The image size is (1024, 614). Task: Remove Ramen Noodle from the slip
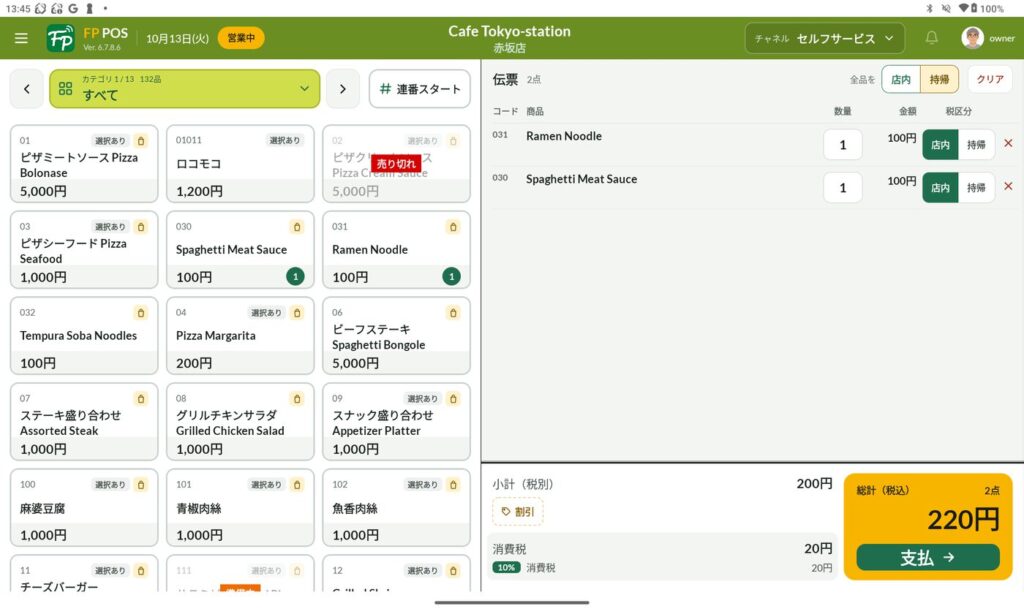pos(1008,143)
